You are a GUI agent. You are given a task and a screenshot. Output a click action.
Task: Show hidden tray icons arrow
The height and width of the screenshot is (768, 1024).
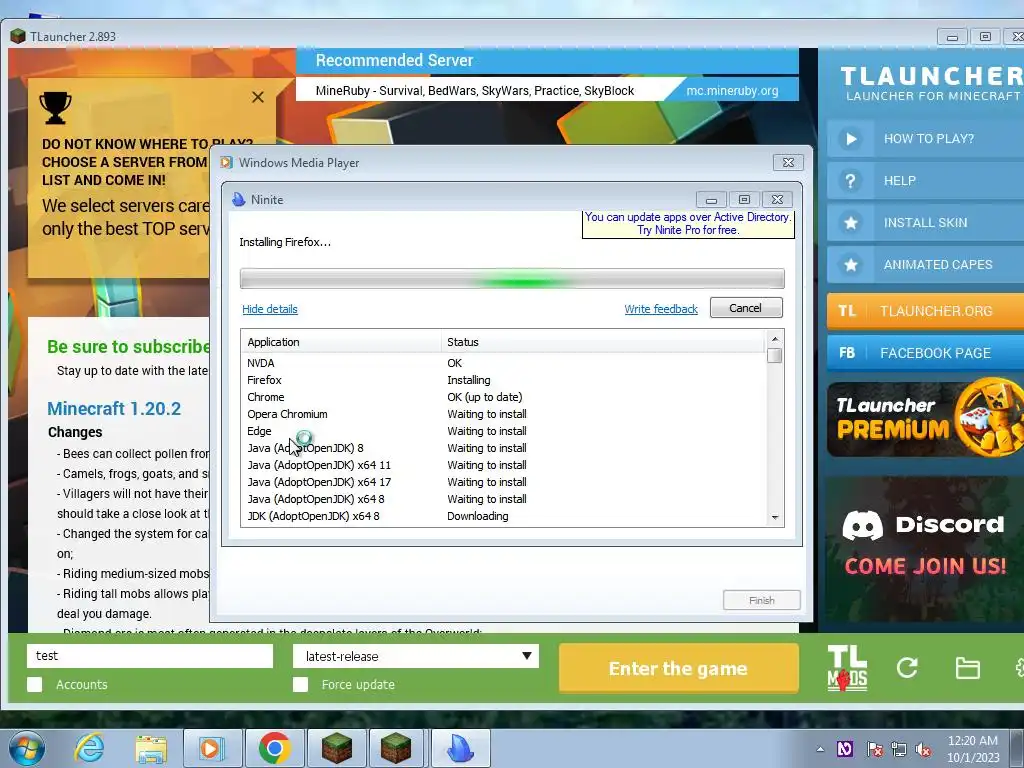820,749
